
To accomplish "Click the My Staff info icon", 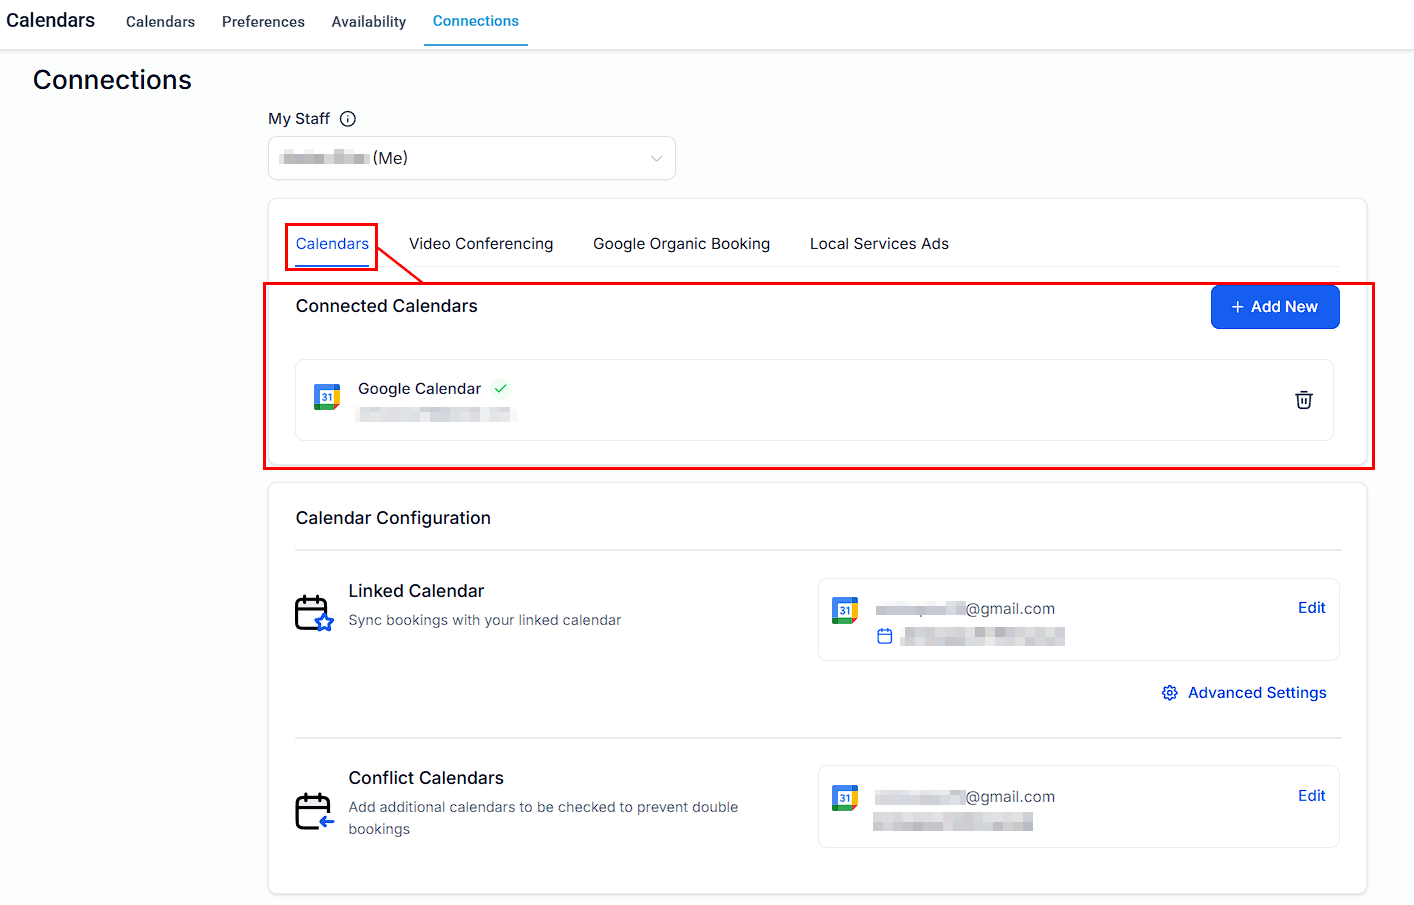I will tap(348, 119).
